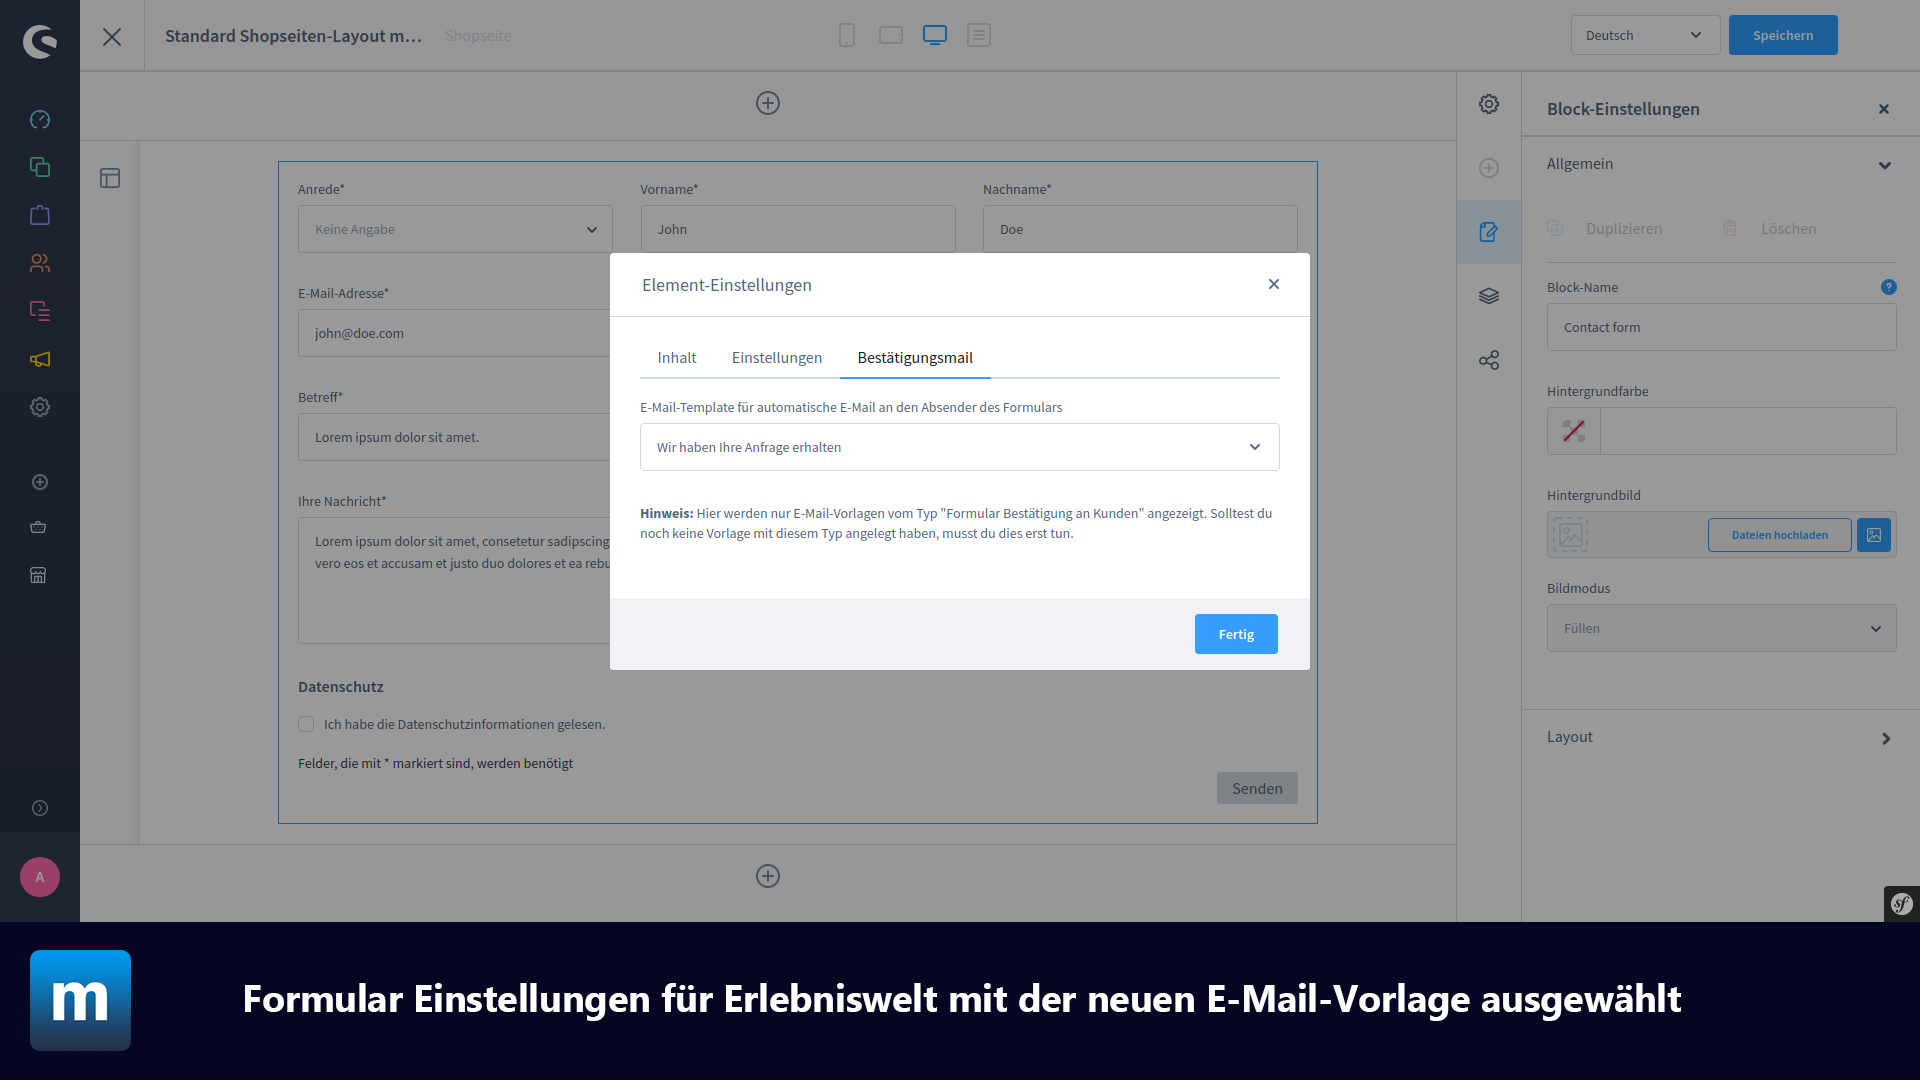Screen dimensions: 1920x1080
Task: Click Dateien hochladen button
Action: tap(1778, 534)
